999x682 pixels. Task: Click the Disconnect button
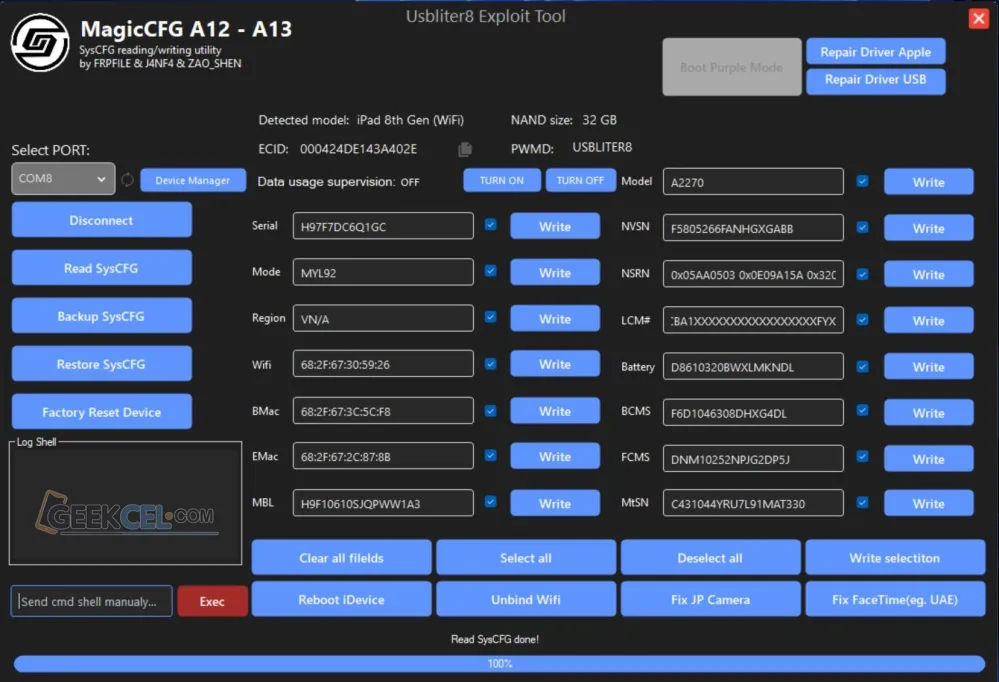[x=101, y=220]
